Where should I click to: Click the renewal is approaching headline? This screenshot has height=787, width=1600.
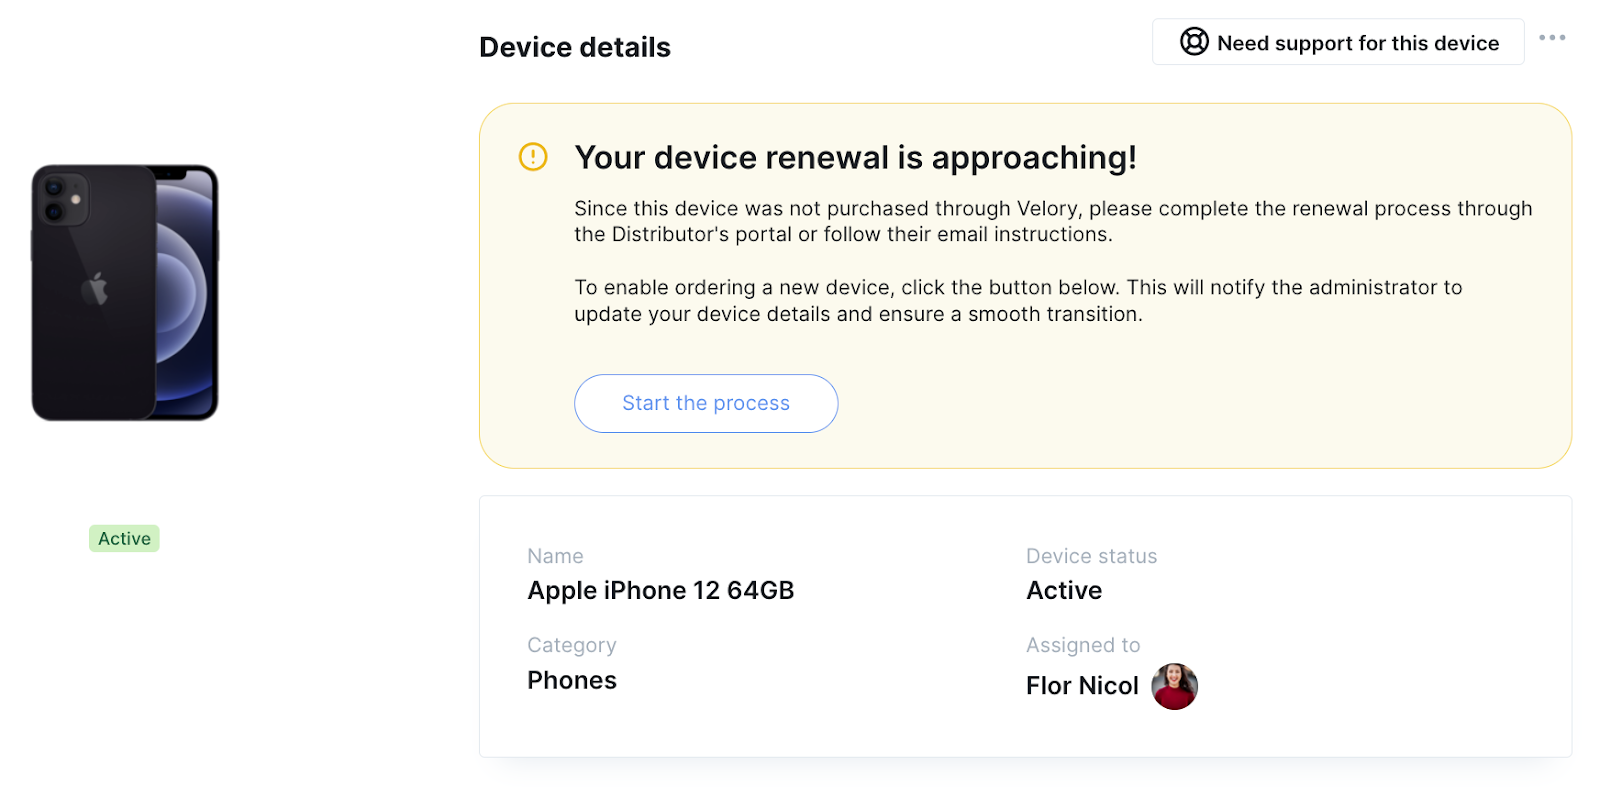click(855, 157)
